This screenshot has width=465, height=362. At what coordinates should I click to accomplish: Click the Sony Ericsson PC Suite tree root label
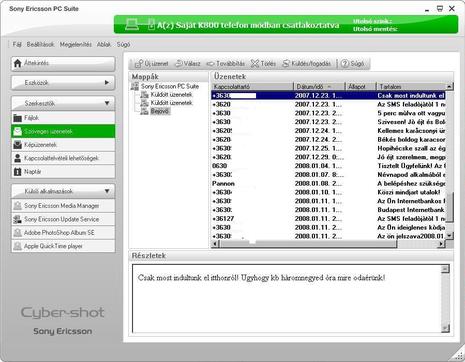point(170,86)
